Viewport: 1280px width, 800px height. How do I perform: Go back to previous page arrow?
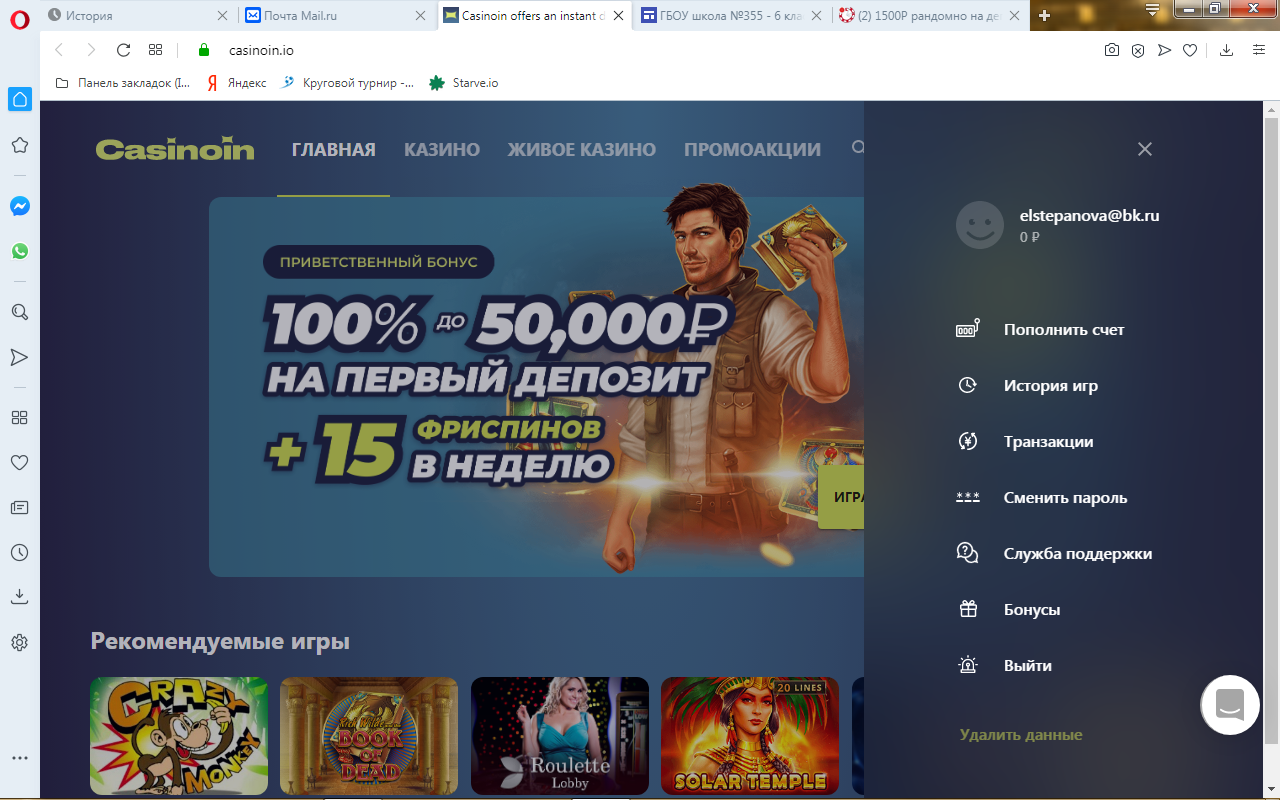59,50
